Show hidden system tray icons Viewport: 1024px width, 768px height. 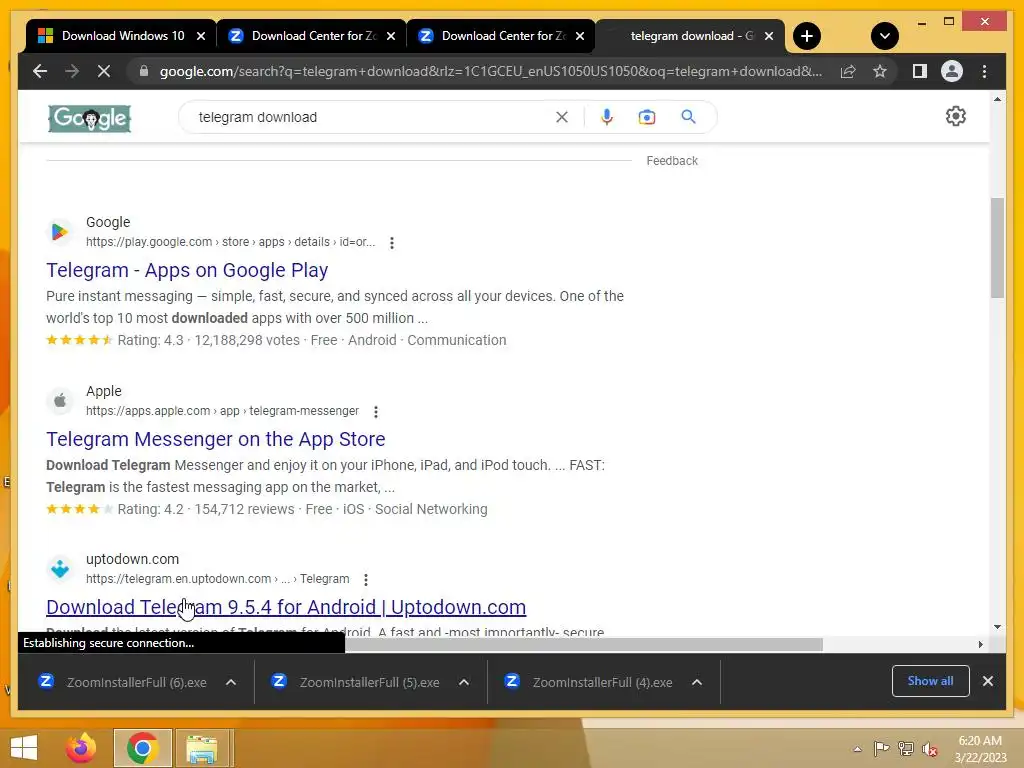point(857,749)
